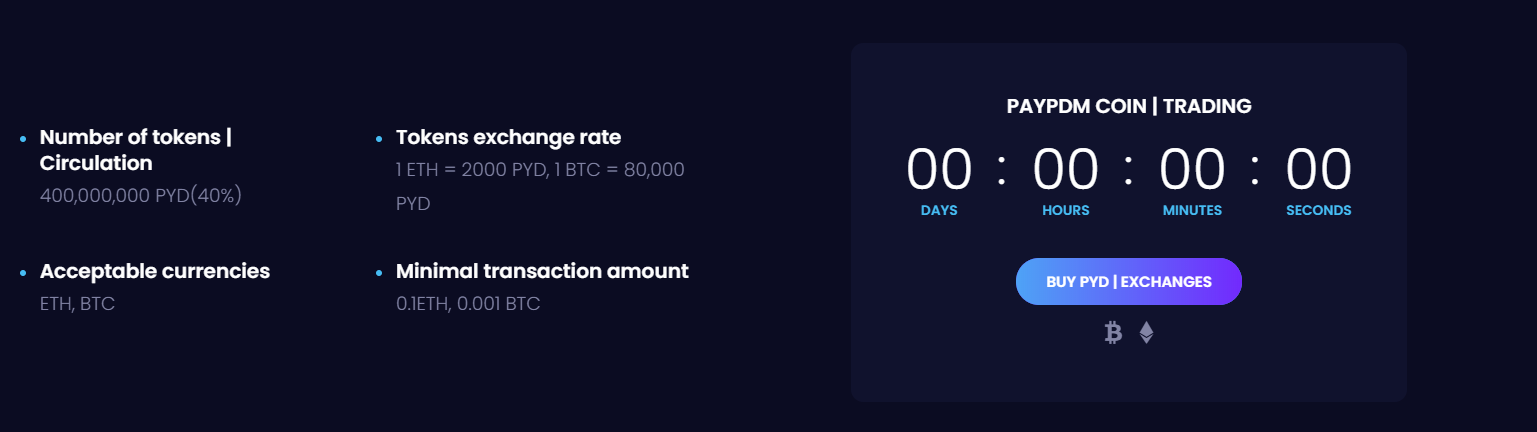Screen dimensions: 1537x432
Task: Click the SECONDS label under the countdown
Action: (1319, 211)
